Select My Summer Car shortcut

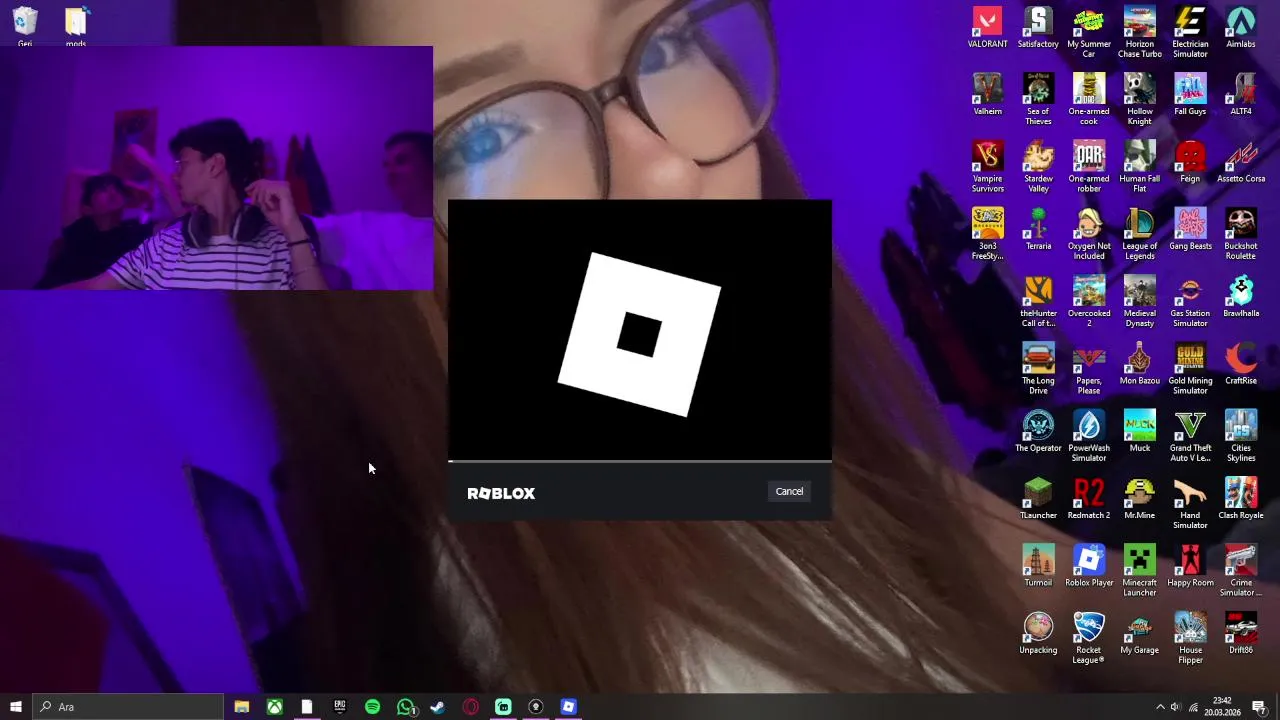click(x=1089, y=32)
